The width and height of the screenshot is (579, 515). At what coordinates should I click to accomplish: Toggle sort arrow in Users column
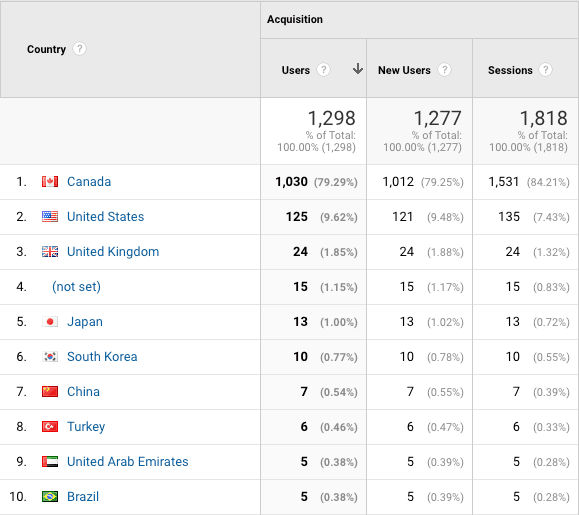(357, 69)
